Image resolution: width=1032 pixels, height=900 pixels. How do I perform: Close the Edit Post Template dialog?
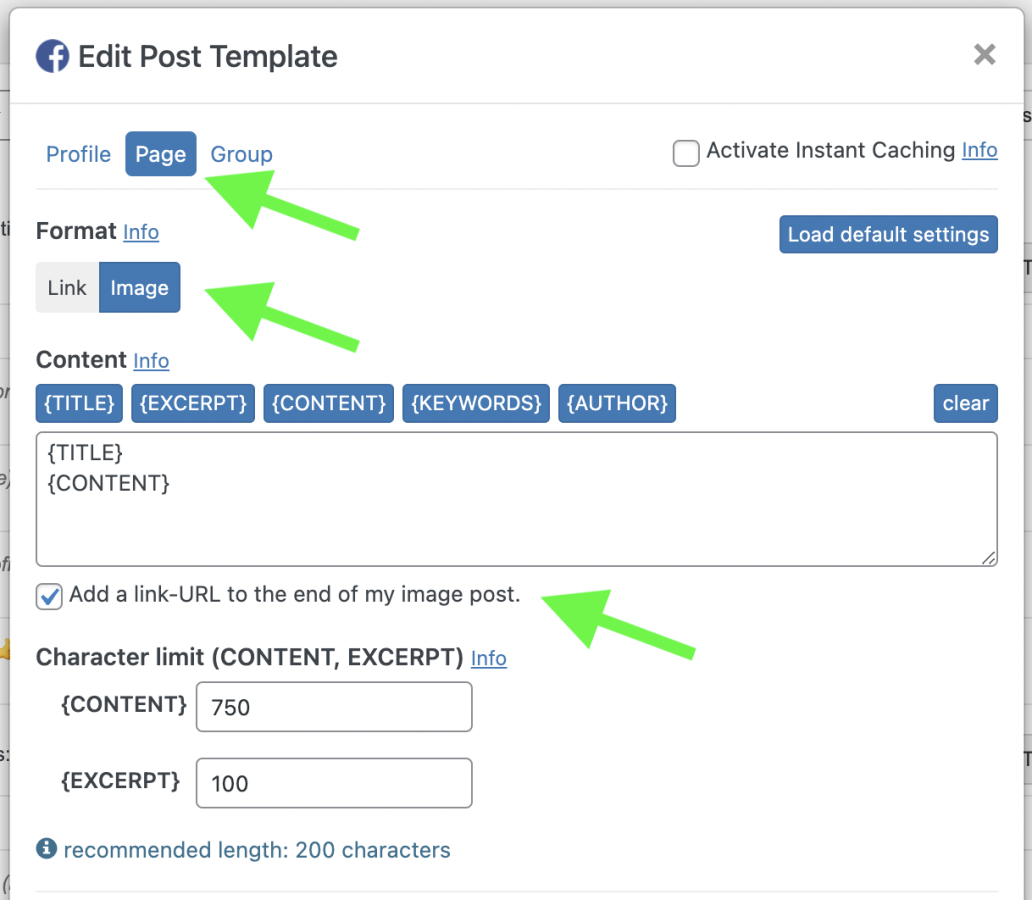(985, 55)
